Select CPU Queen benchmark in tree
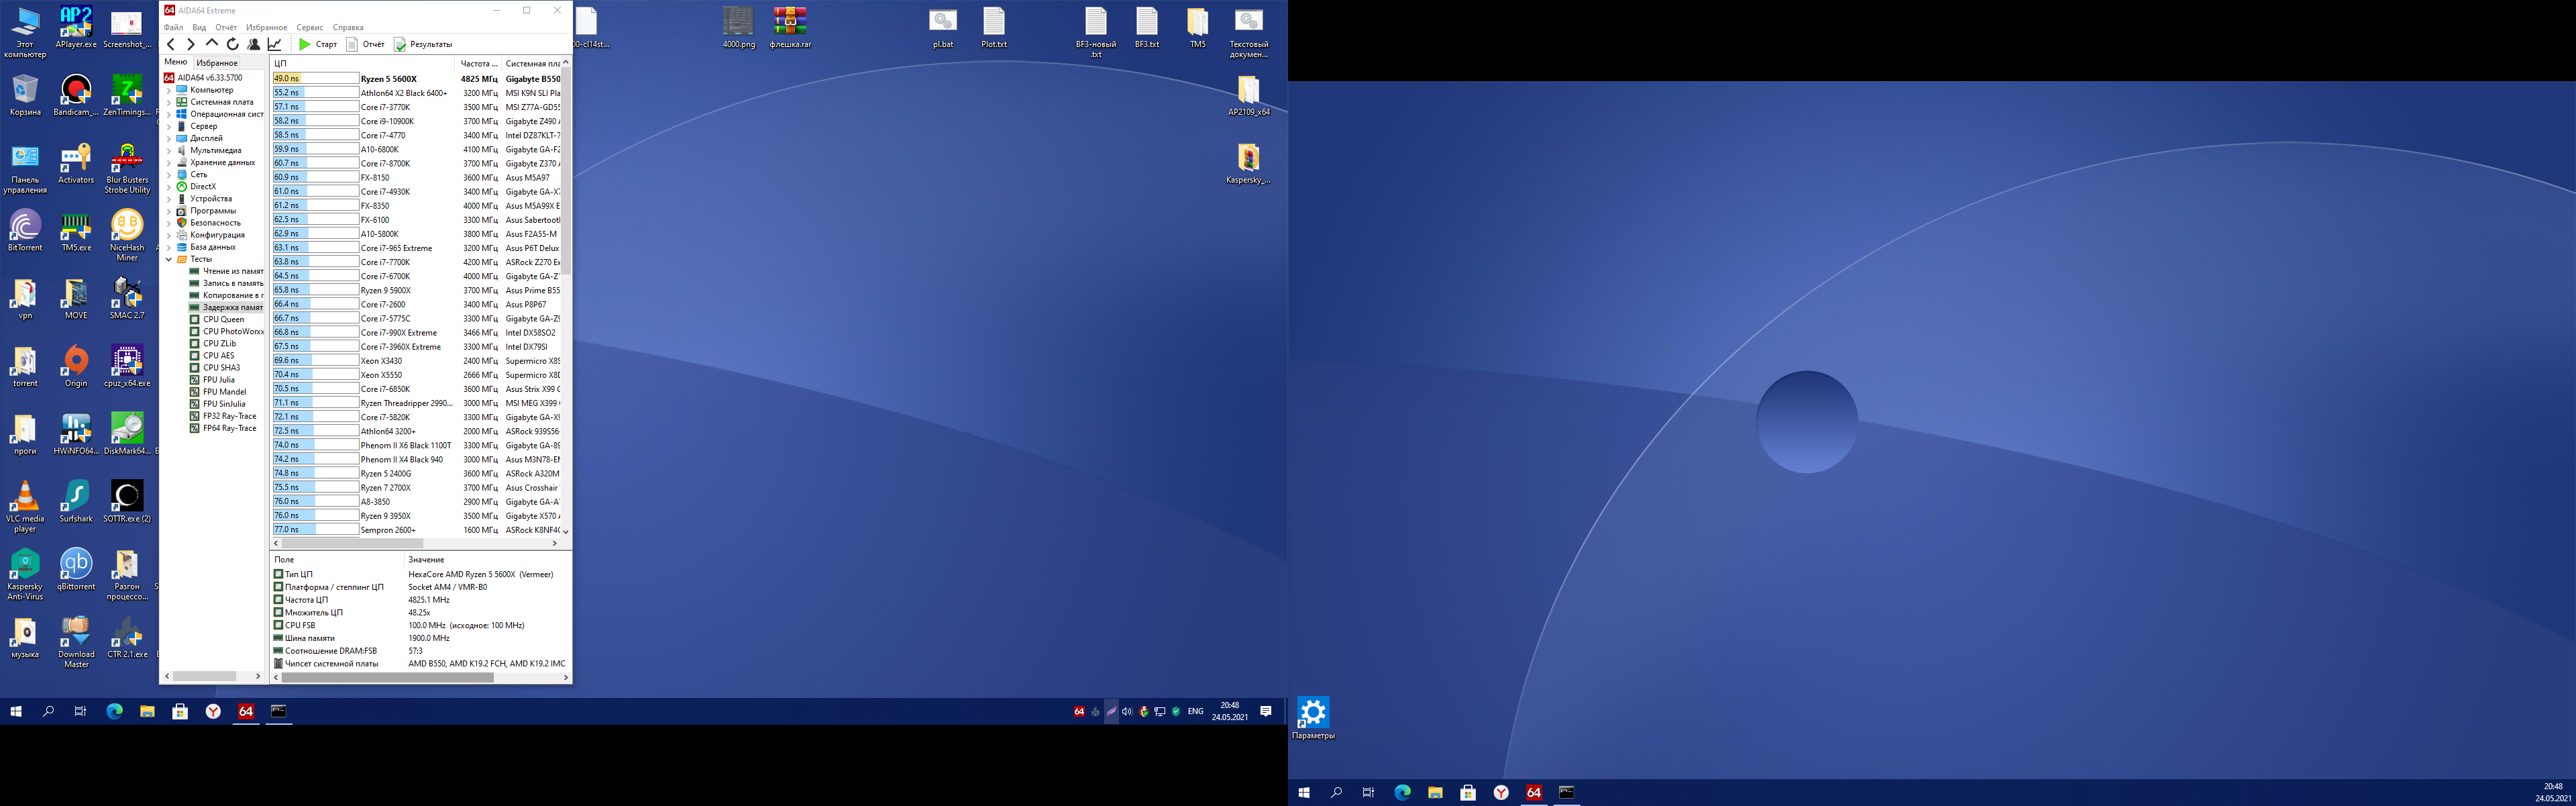 (x=223, y=319)
